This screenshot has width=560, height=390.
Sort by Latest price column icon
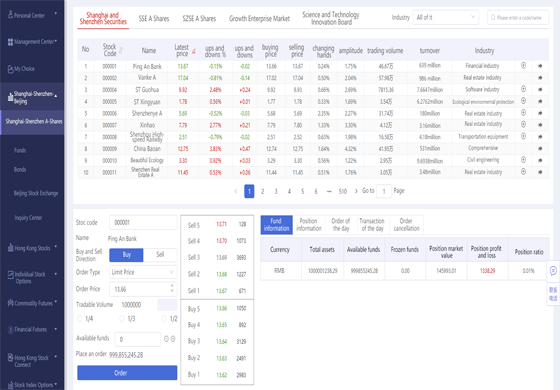(x=194, y=51)
